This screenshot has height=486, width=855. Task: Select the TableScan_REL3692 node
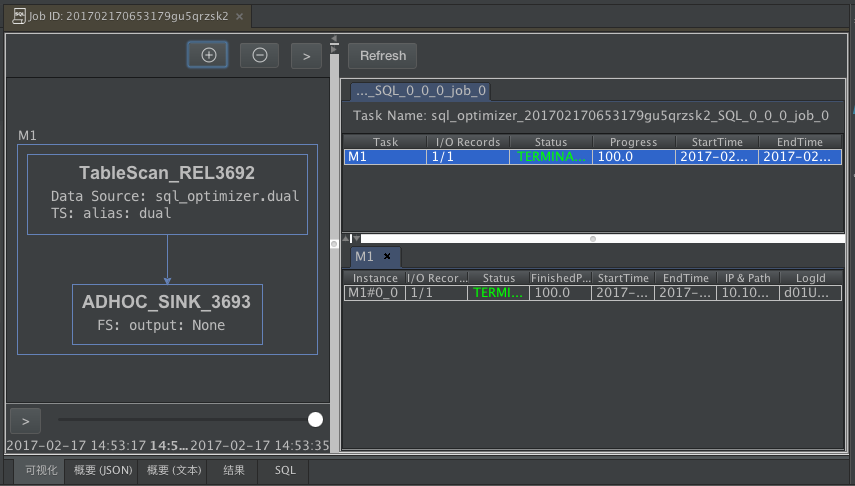(x=167, y=195)
